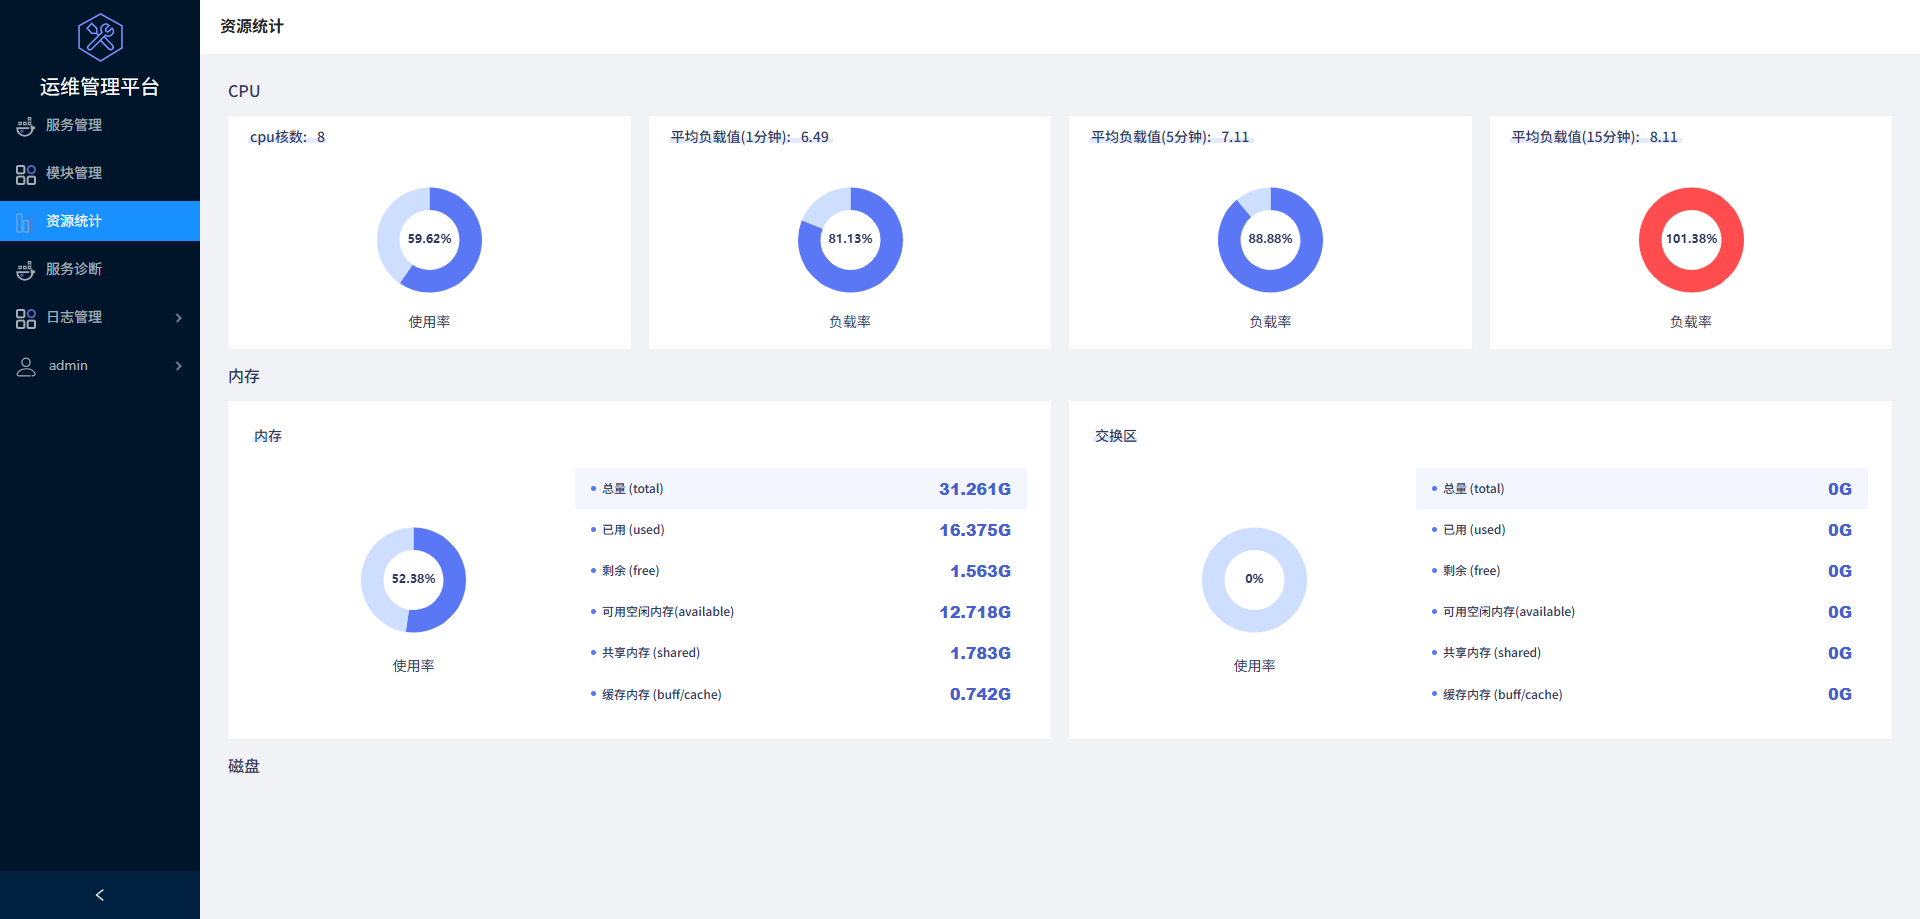This screenshot has height=919, width=1920.
Task: Click the 服务管理 sidebar icon
Action: click(x=26, y=126)
